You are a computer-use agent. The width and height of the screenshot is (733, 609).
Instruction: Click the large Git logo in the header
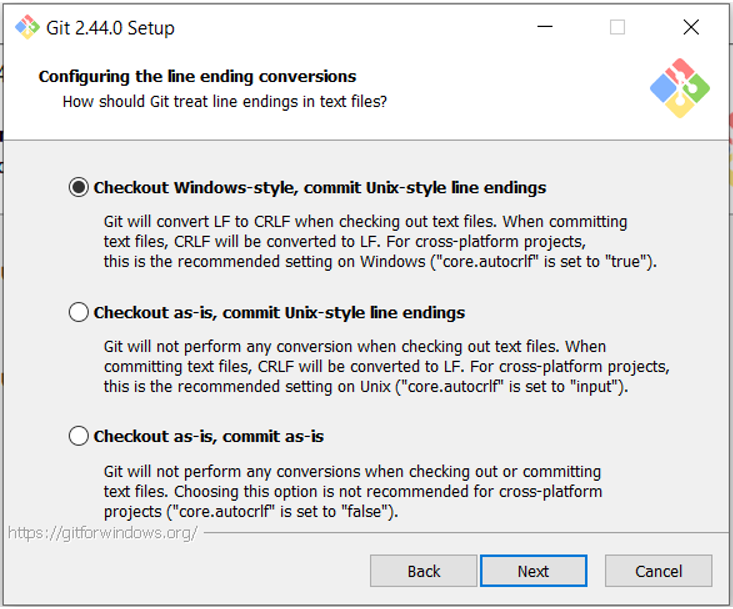(x=680, y=88)
